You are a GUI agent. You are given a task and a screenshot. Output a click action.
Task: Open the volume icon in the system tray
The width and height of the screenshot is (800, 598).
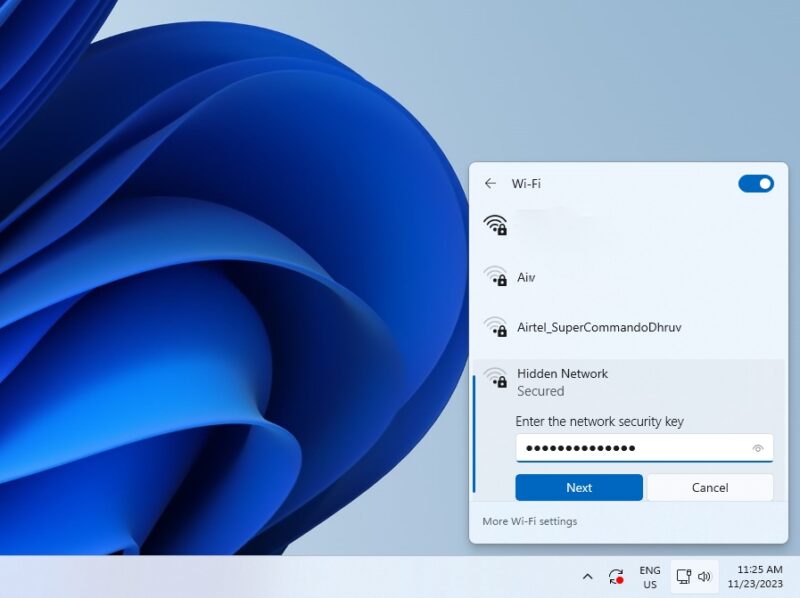pyautogui.click(x=706, y=577)
